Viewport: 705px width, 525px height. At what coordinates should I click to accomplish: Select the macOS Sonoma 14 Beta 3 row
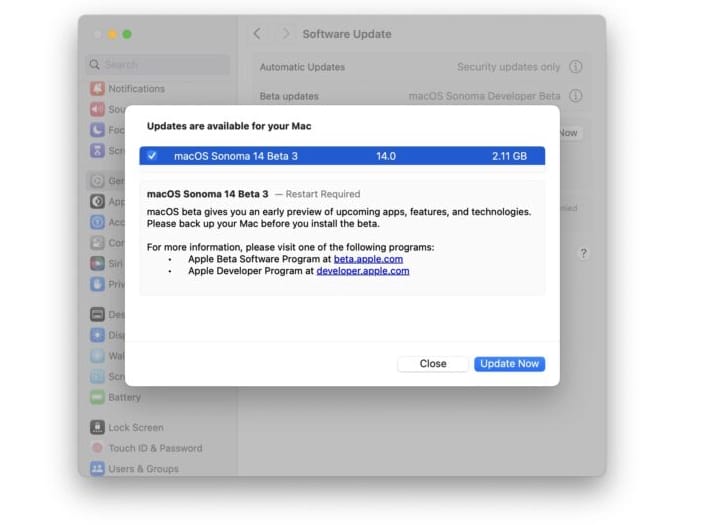pos(342,156)
